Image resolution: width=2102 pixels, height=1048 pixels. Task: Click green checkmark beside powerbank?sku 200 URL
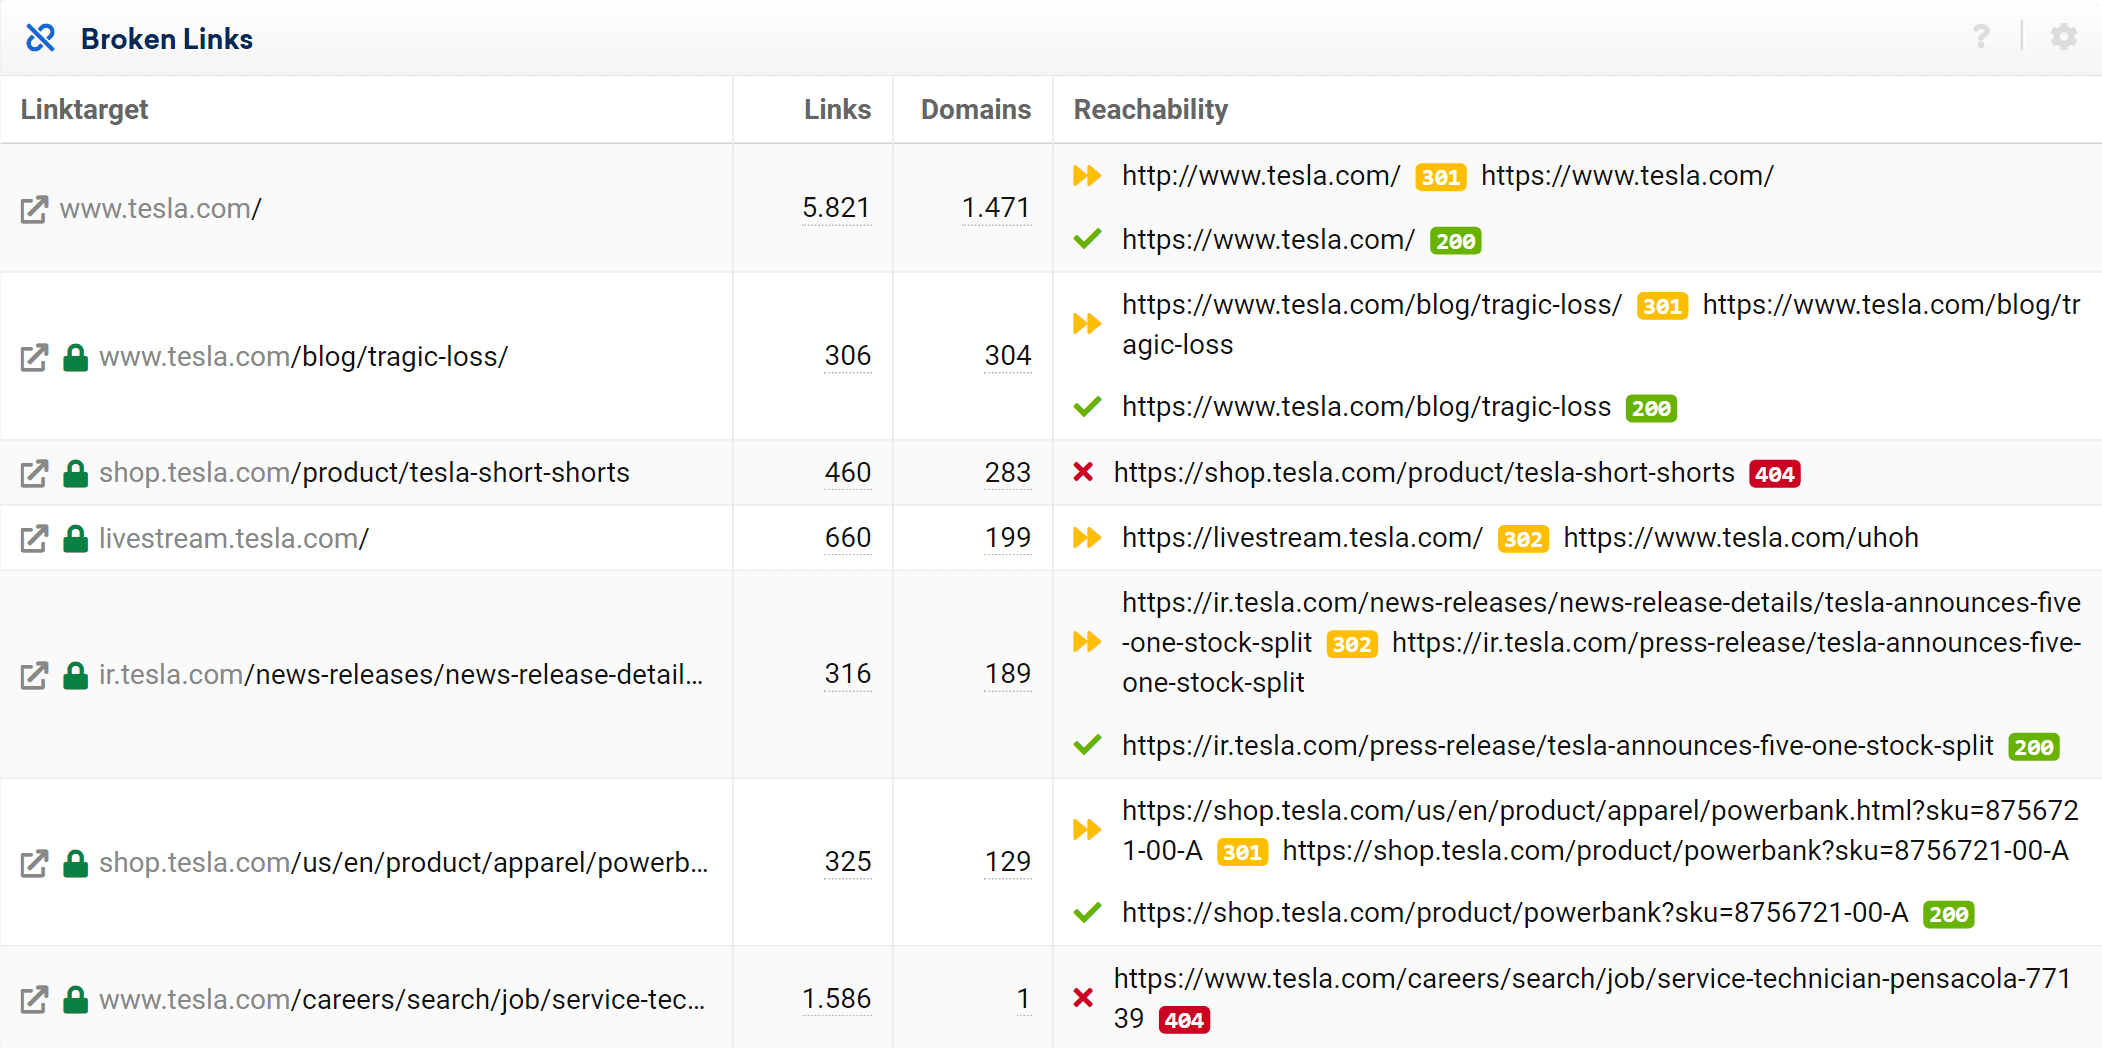1087,912
